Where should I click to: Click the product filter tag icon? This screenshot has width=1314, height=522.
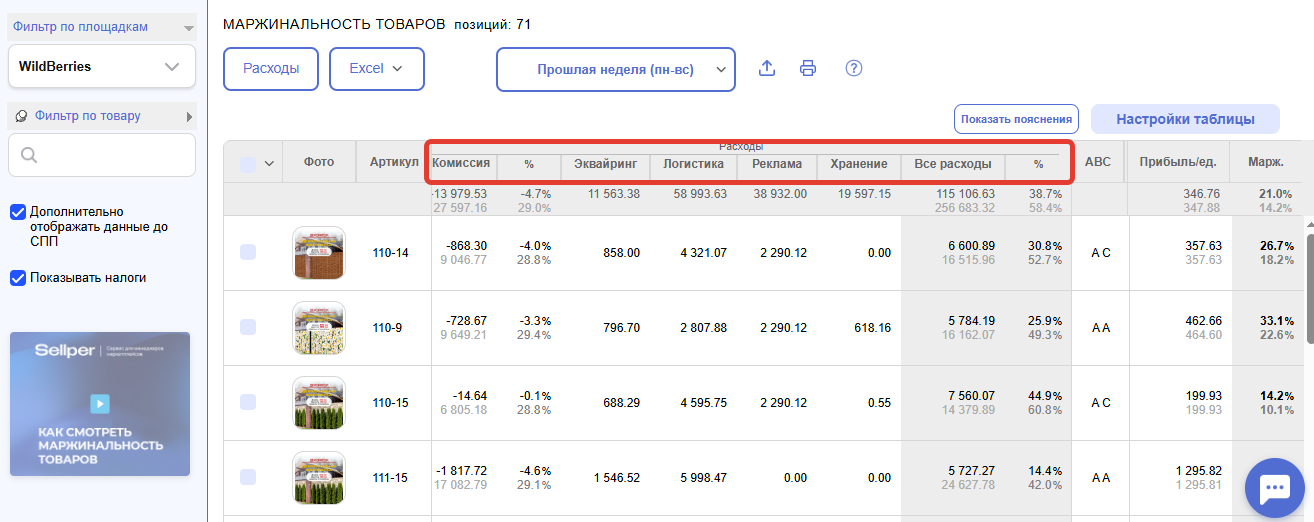[x=21, y=117]
